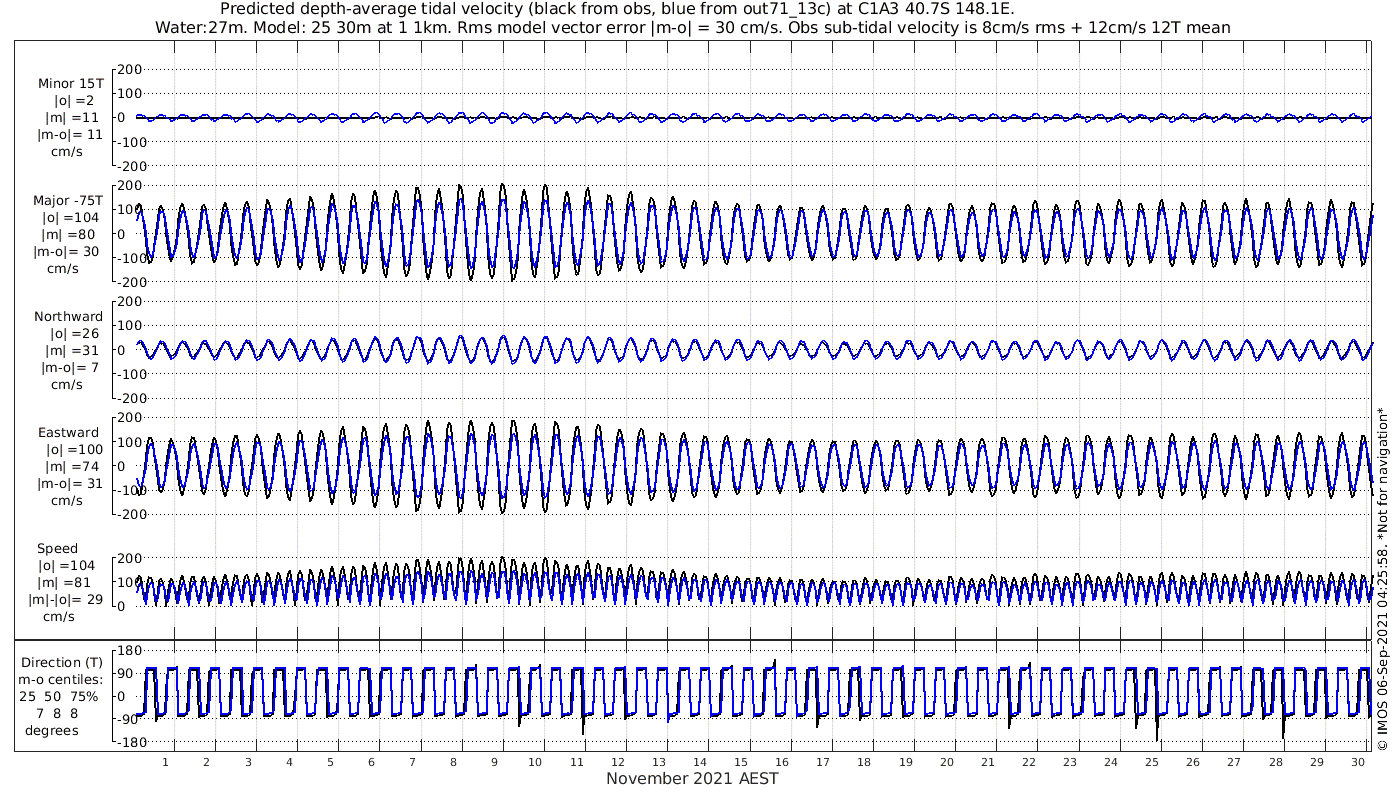Viewport: 1400px width, 800px height.
Task: Select the 'Direction (T)' panel label
Action: pyautogui.click(x=62, y=663)
